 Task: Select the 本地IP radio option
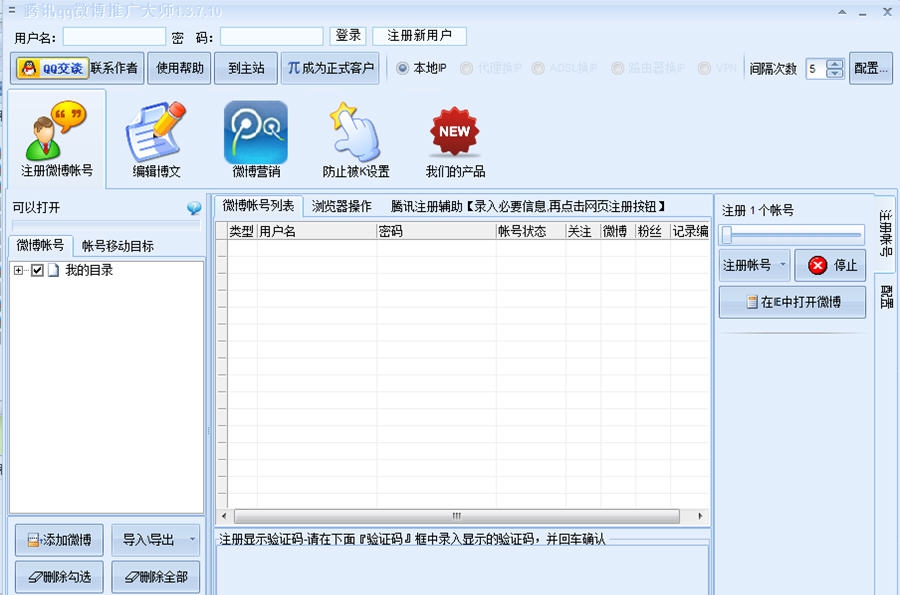pos(403,68)
